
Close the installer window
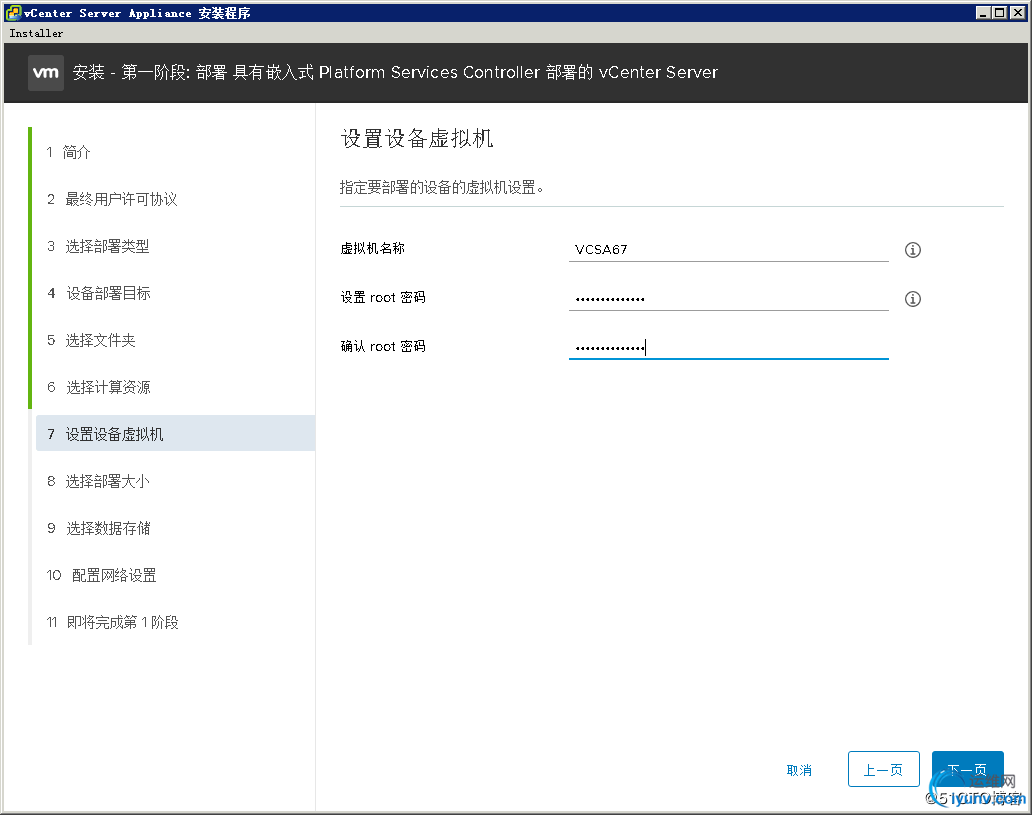tap(1018, 13)
